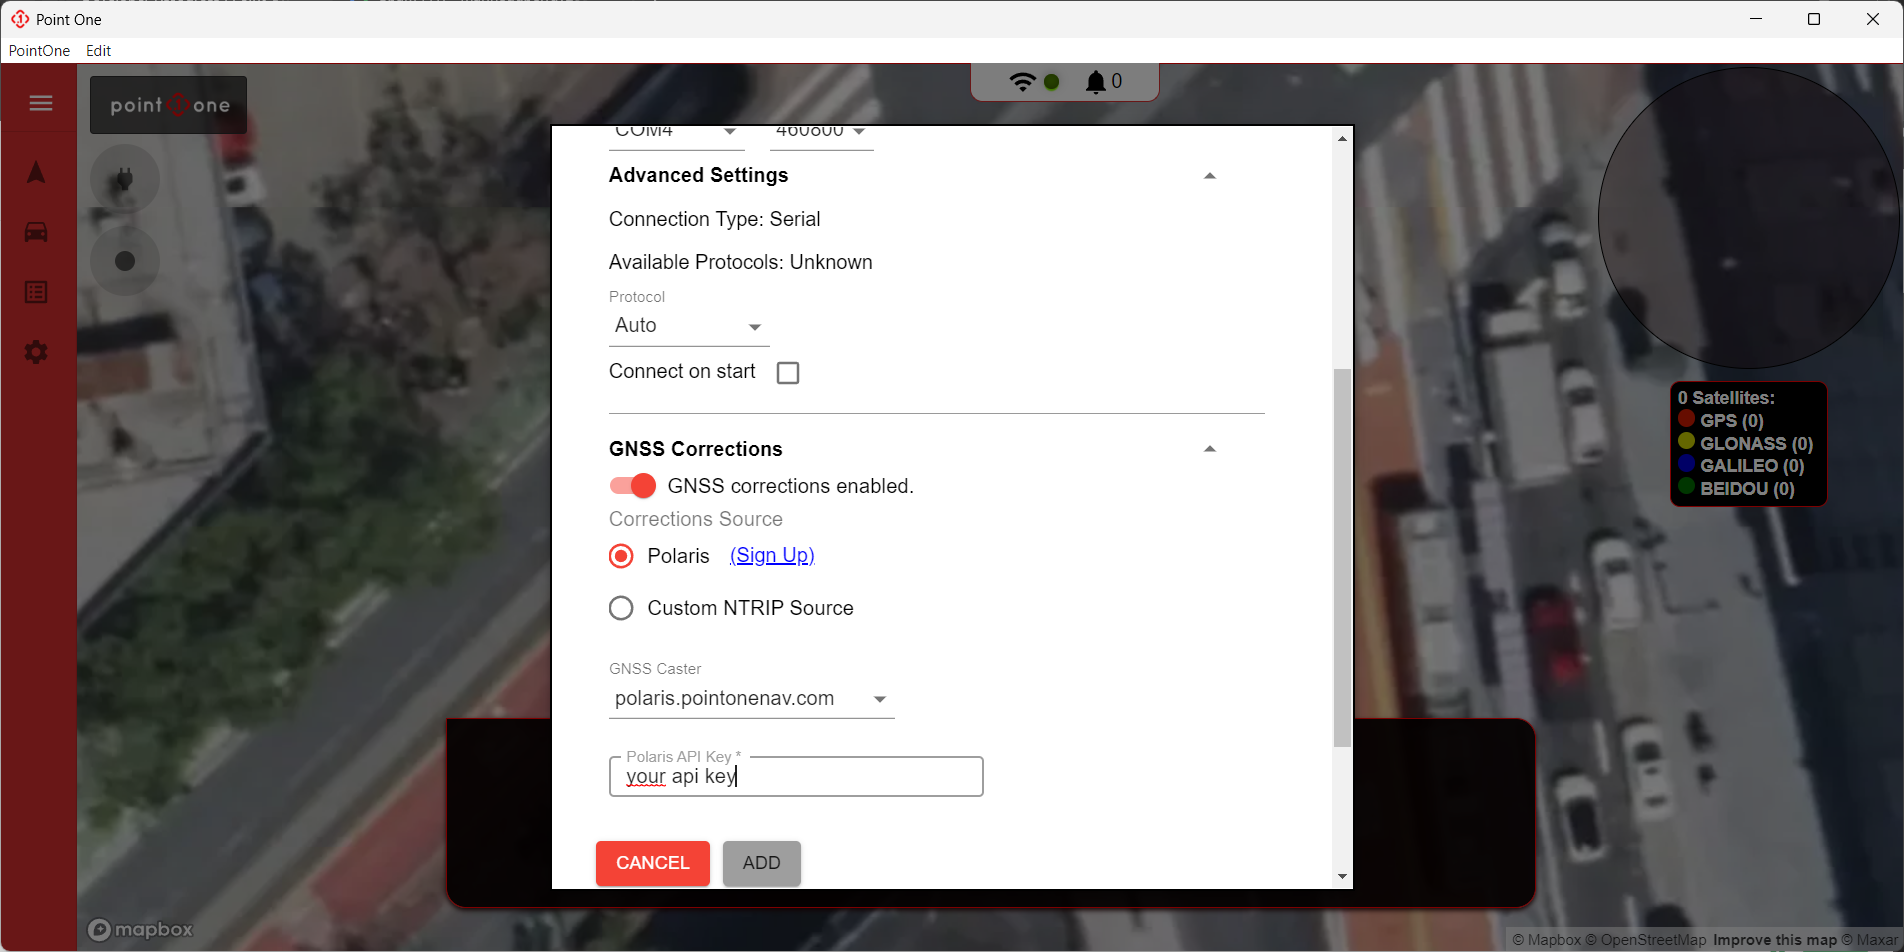Click the BEIDOU green legend dot
This screenshot has width=1904, height=952.
point(1686,486)
